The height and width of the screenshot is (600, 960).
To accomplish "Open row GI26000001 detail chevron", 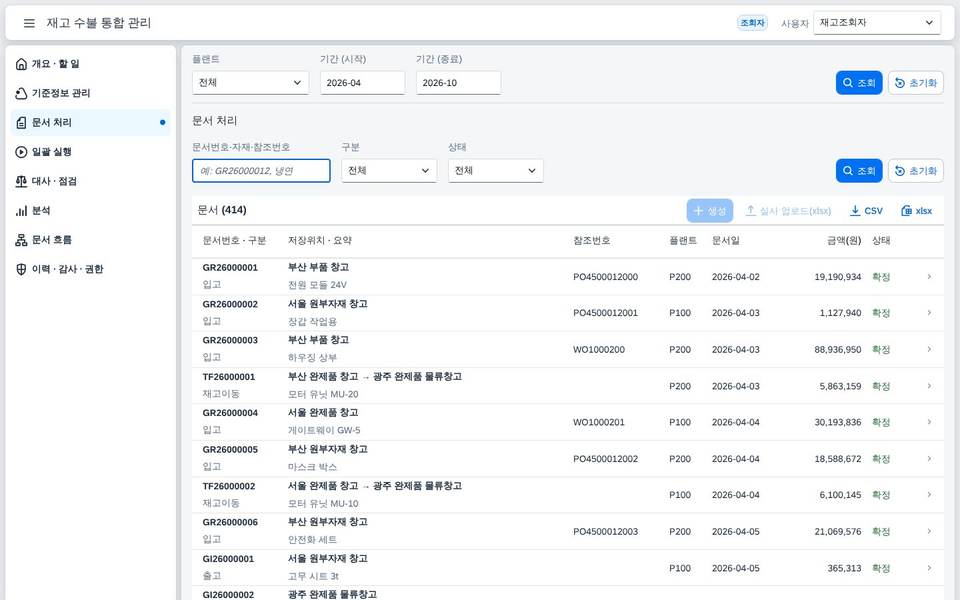I will tap(929, 568).
